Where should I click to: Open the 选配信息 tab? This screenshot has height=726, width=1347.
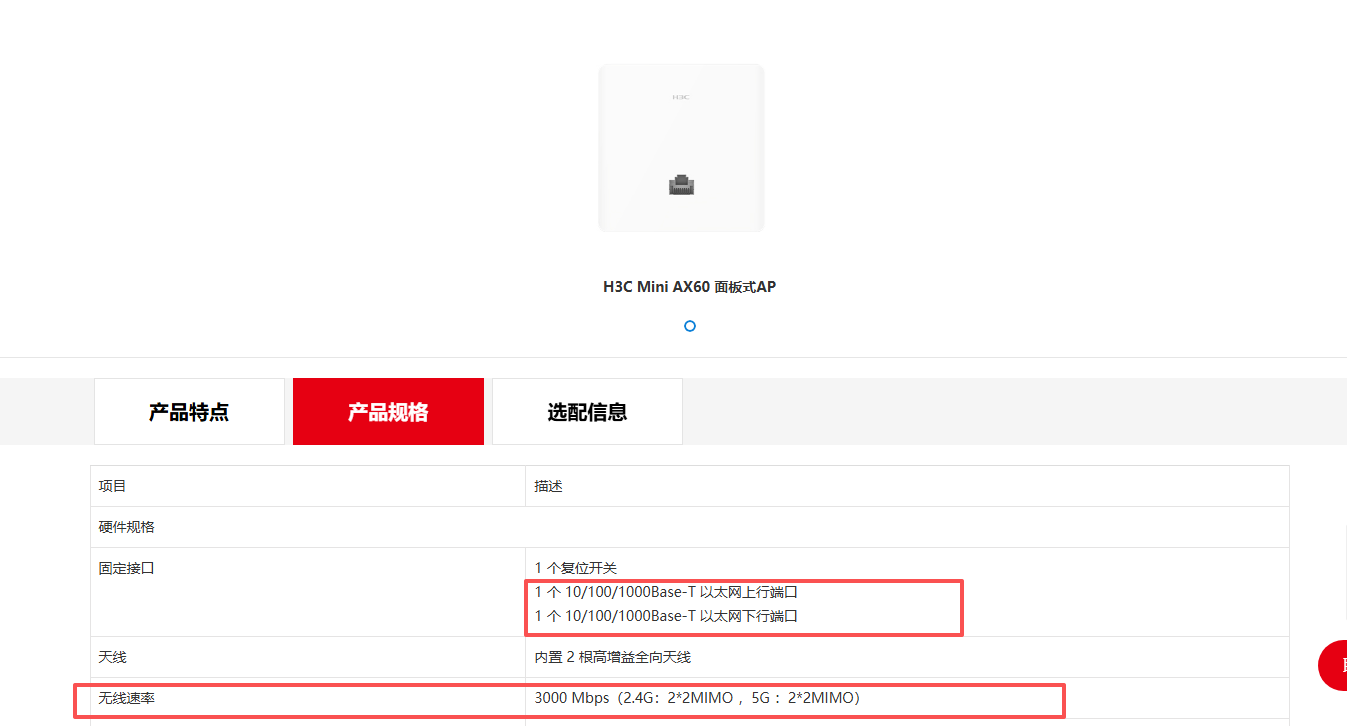click(587, 411)
